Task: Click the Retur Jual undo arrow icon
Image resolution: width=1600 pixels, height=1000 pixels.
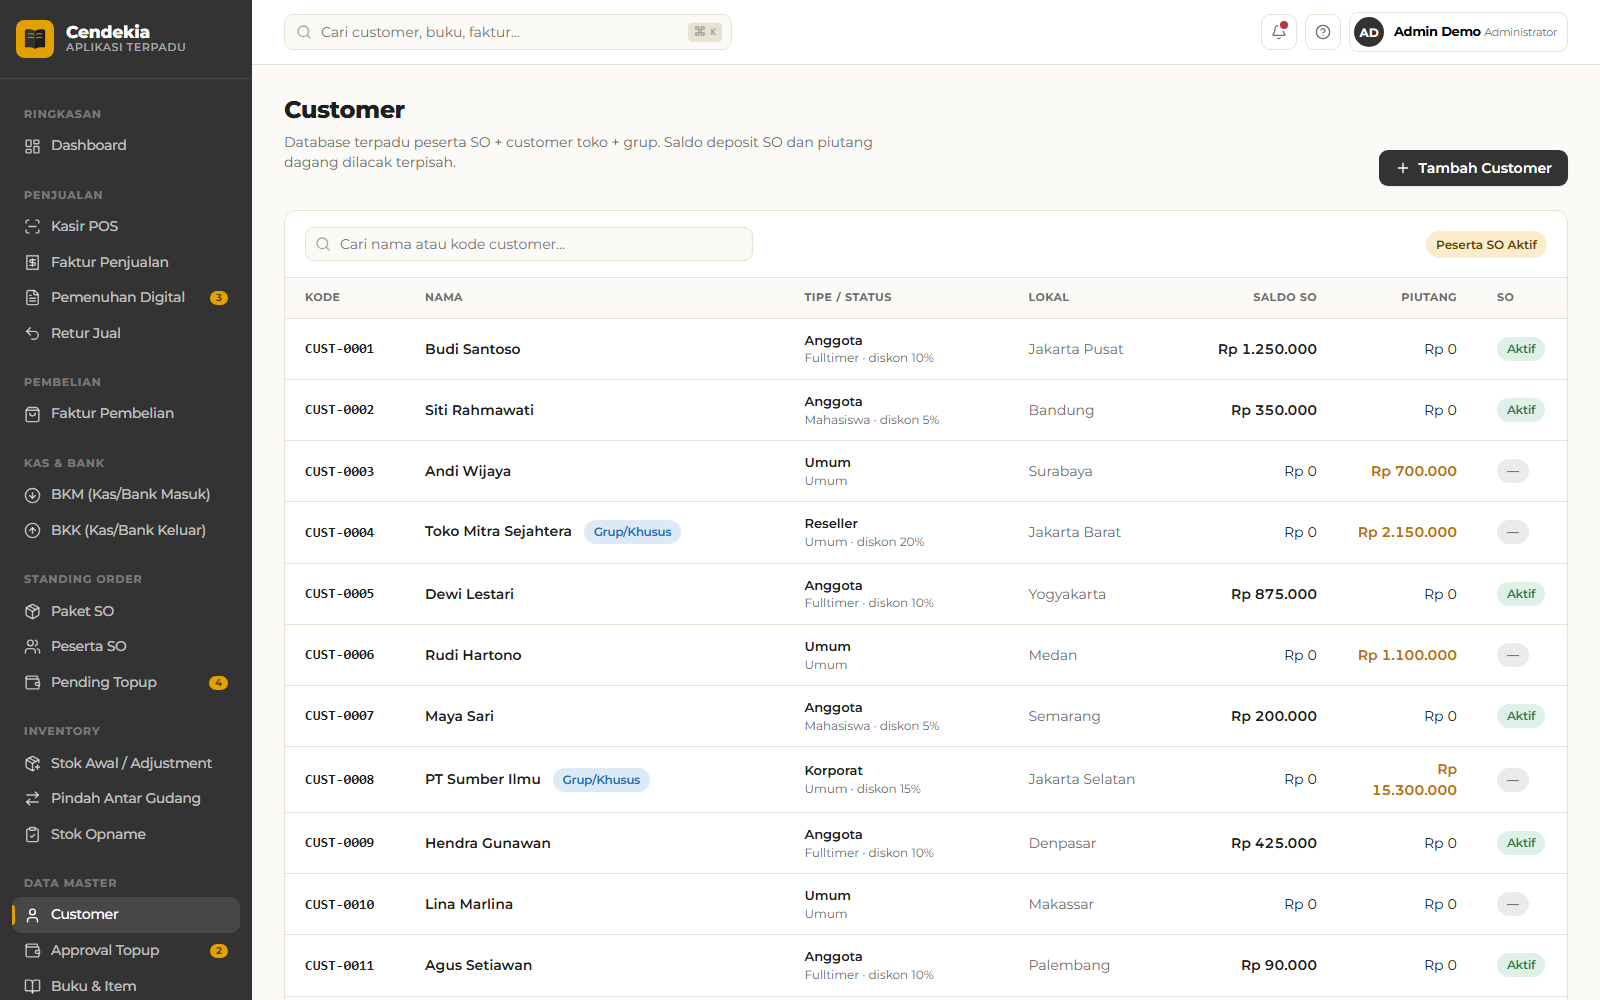Action: click(33, 333)
